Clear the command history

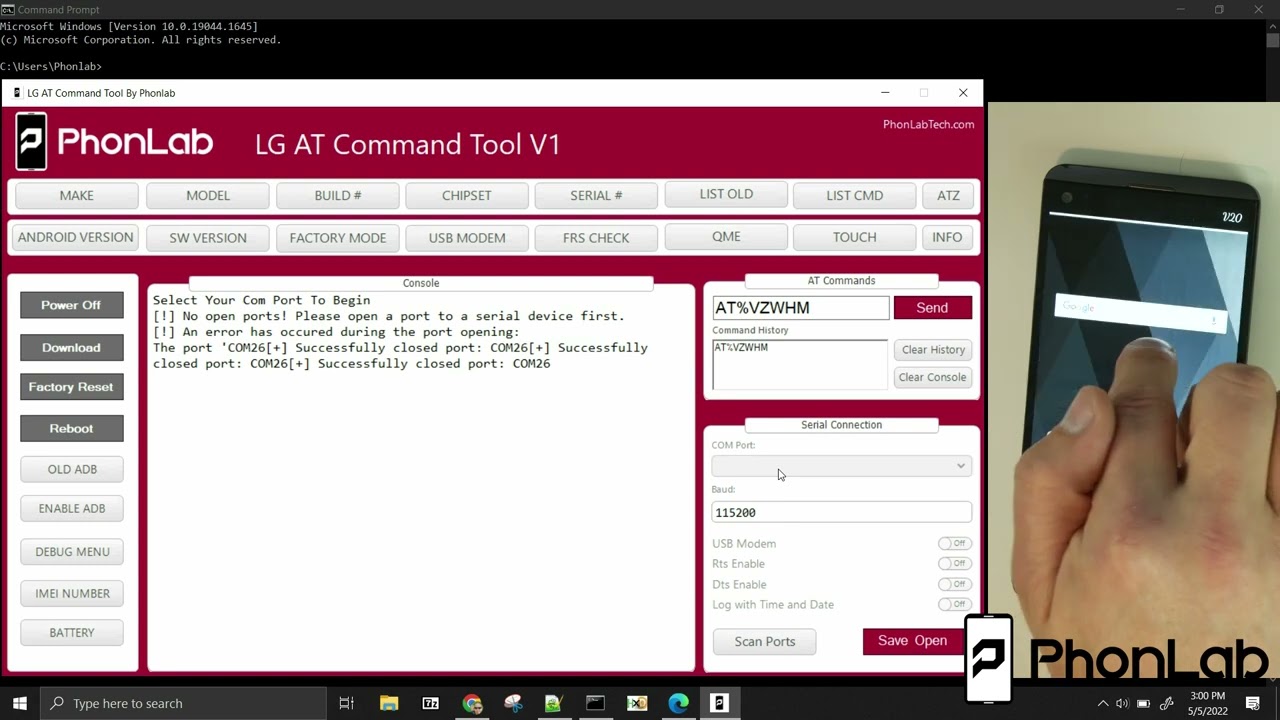933,350
